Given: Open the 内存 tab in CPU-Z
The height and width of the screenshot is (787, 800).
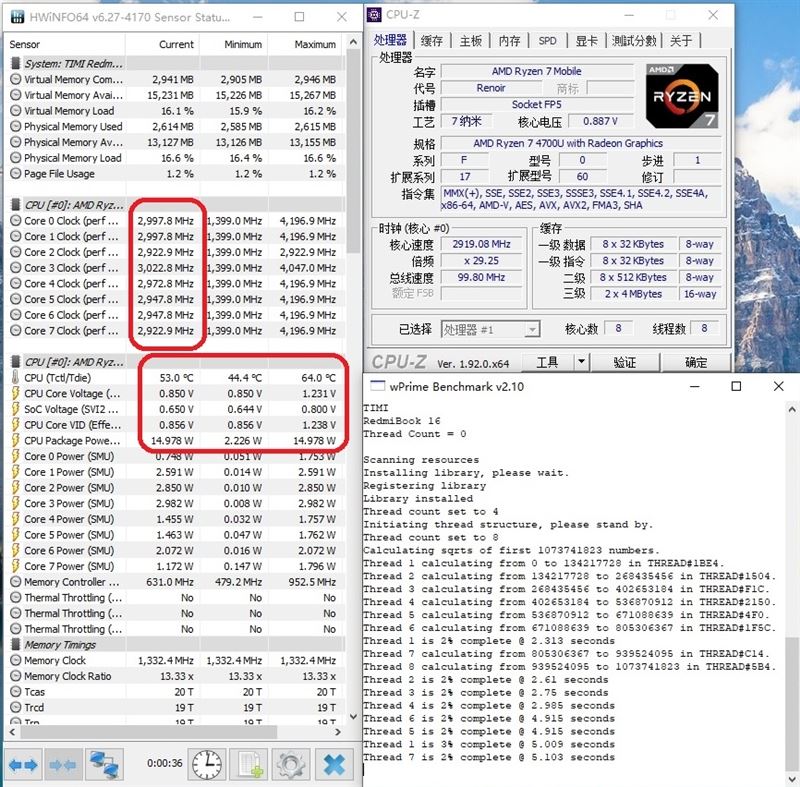Looking at the screenshot, I should click(509, 41).
